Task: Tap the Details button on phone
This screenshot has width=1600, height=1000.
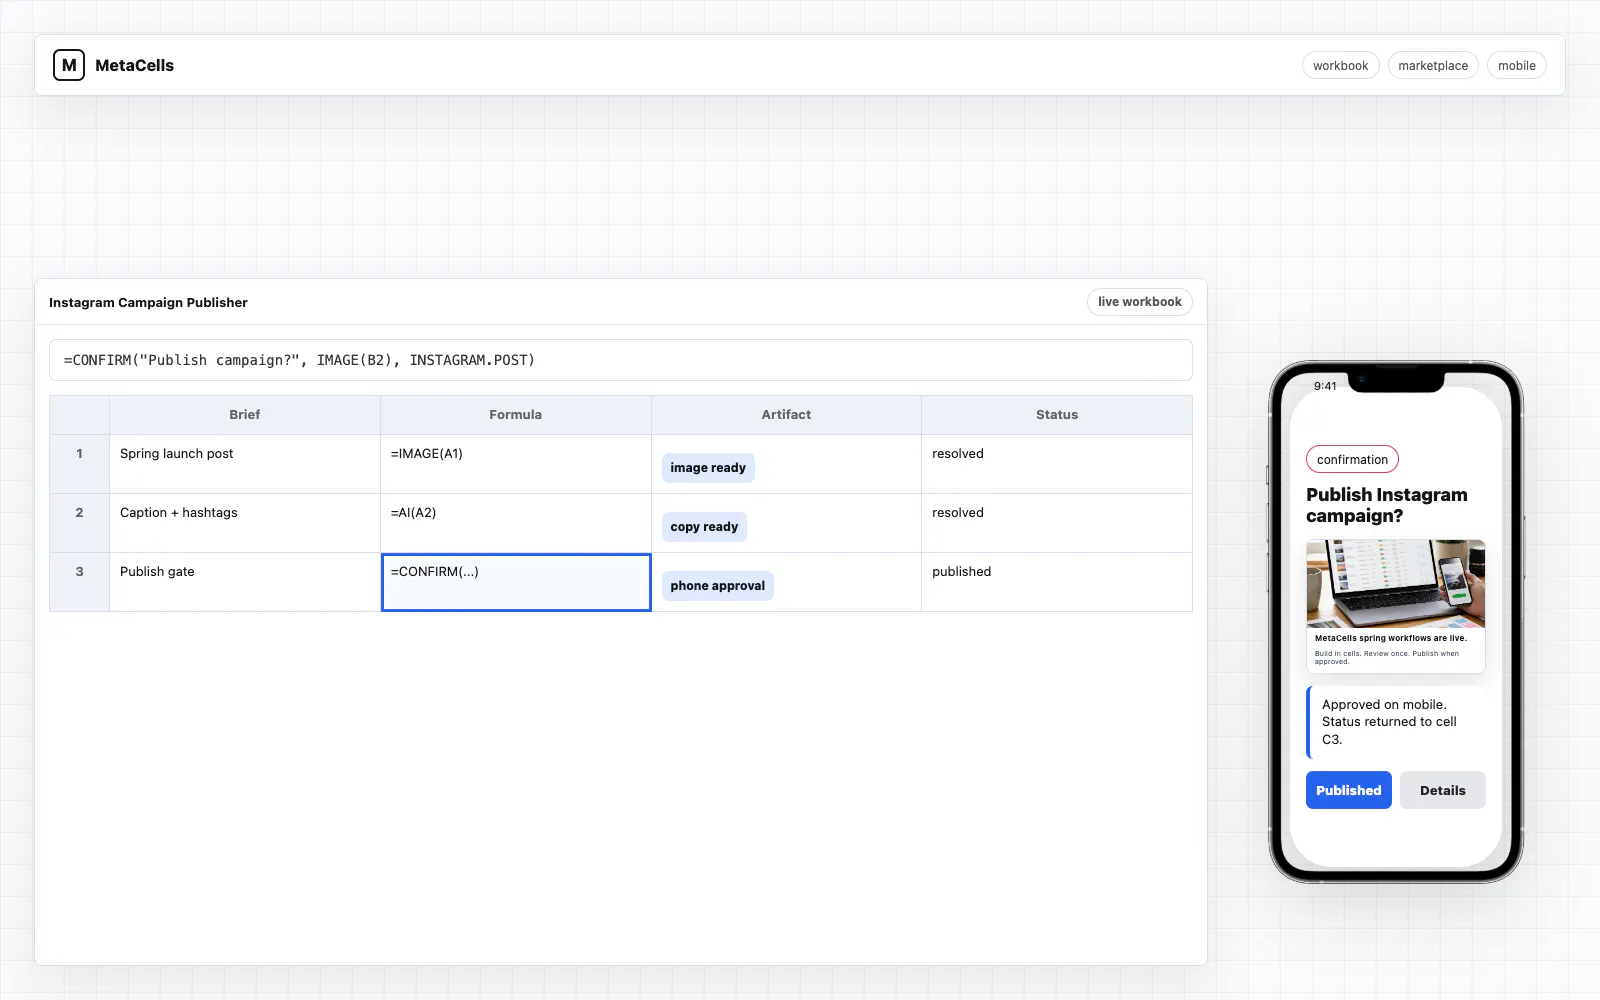Action: coord(1442,790)
